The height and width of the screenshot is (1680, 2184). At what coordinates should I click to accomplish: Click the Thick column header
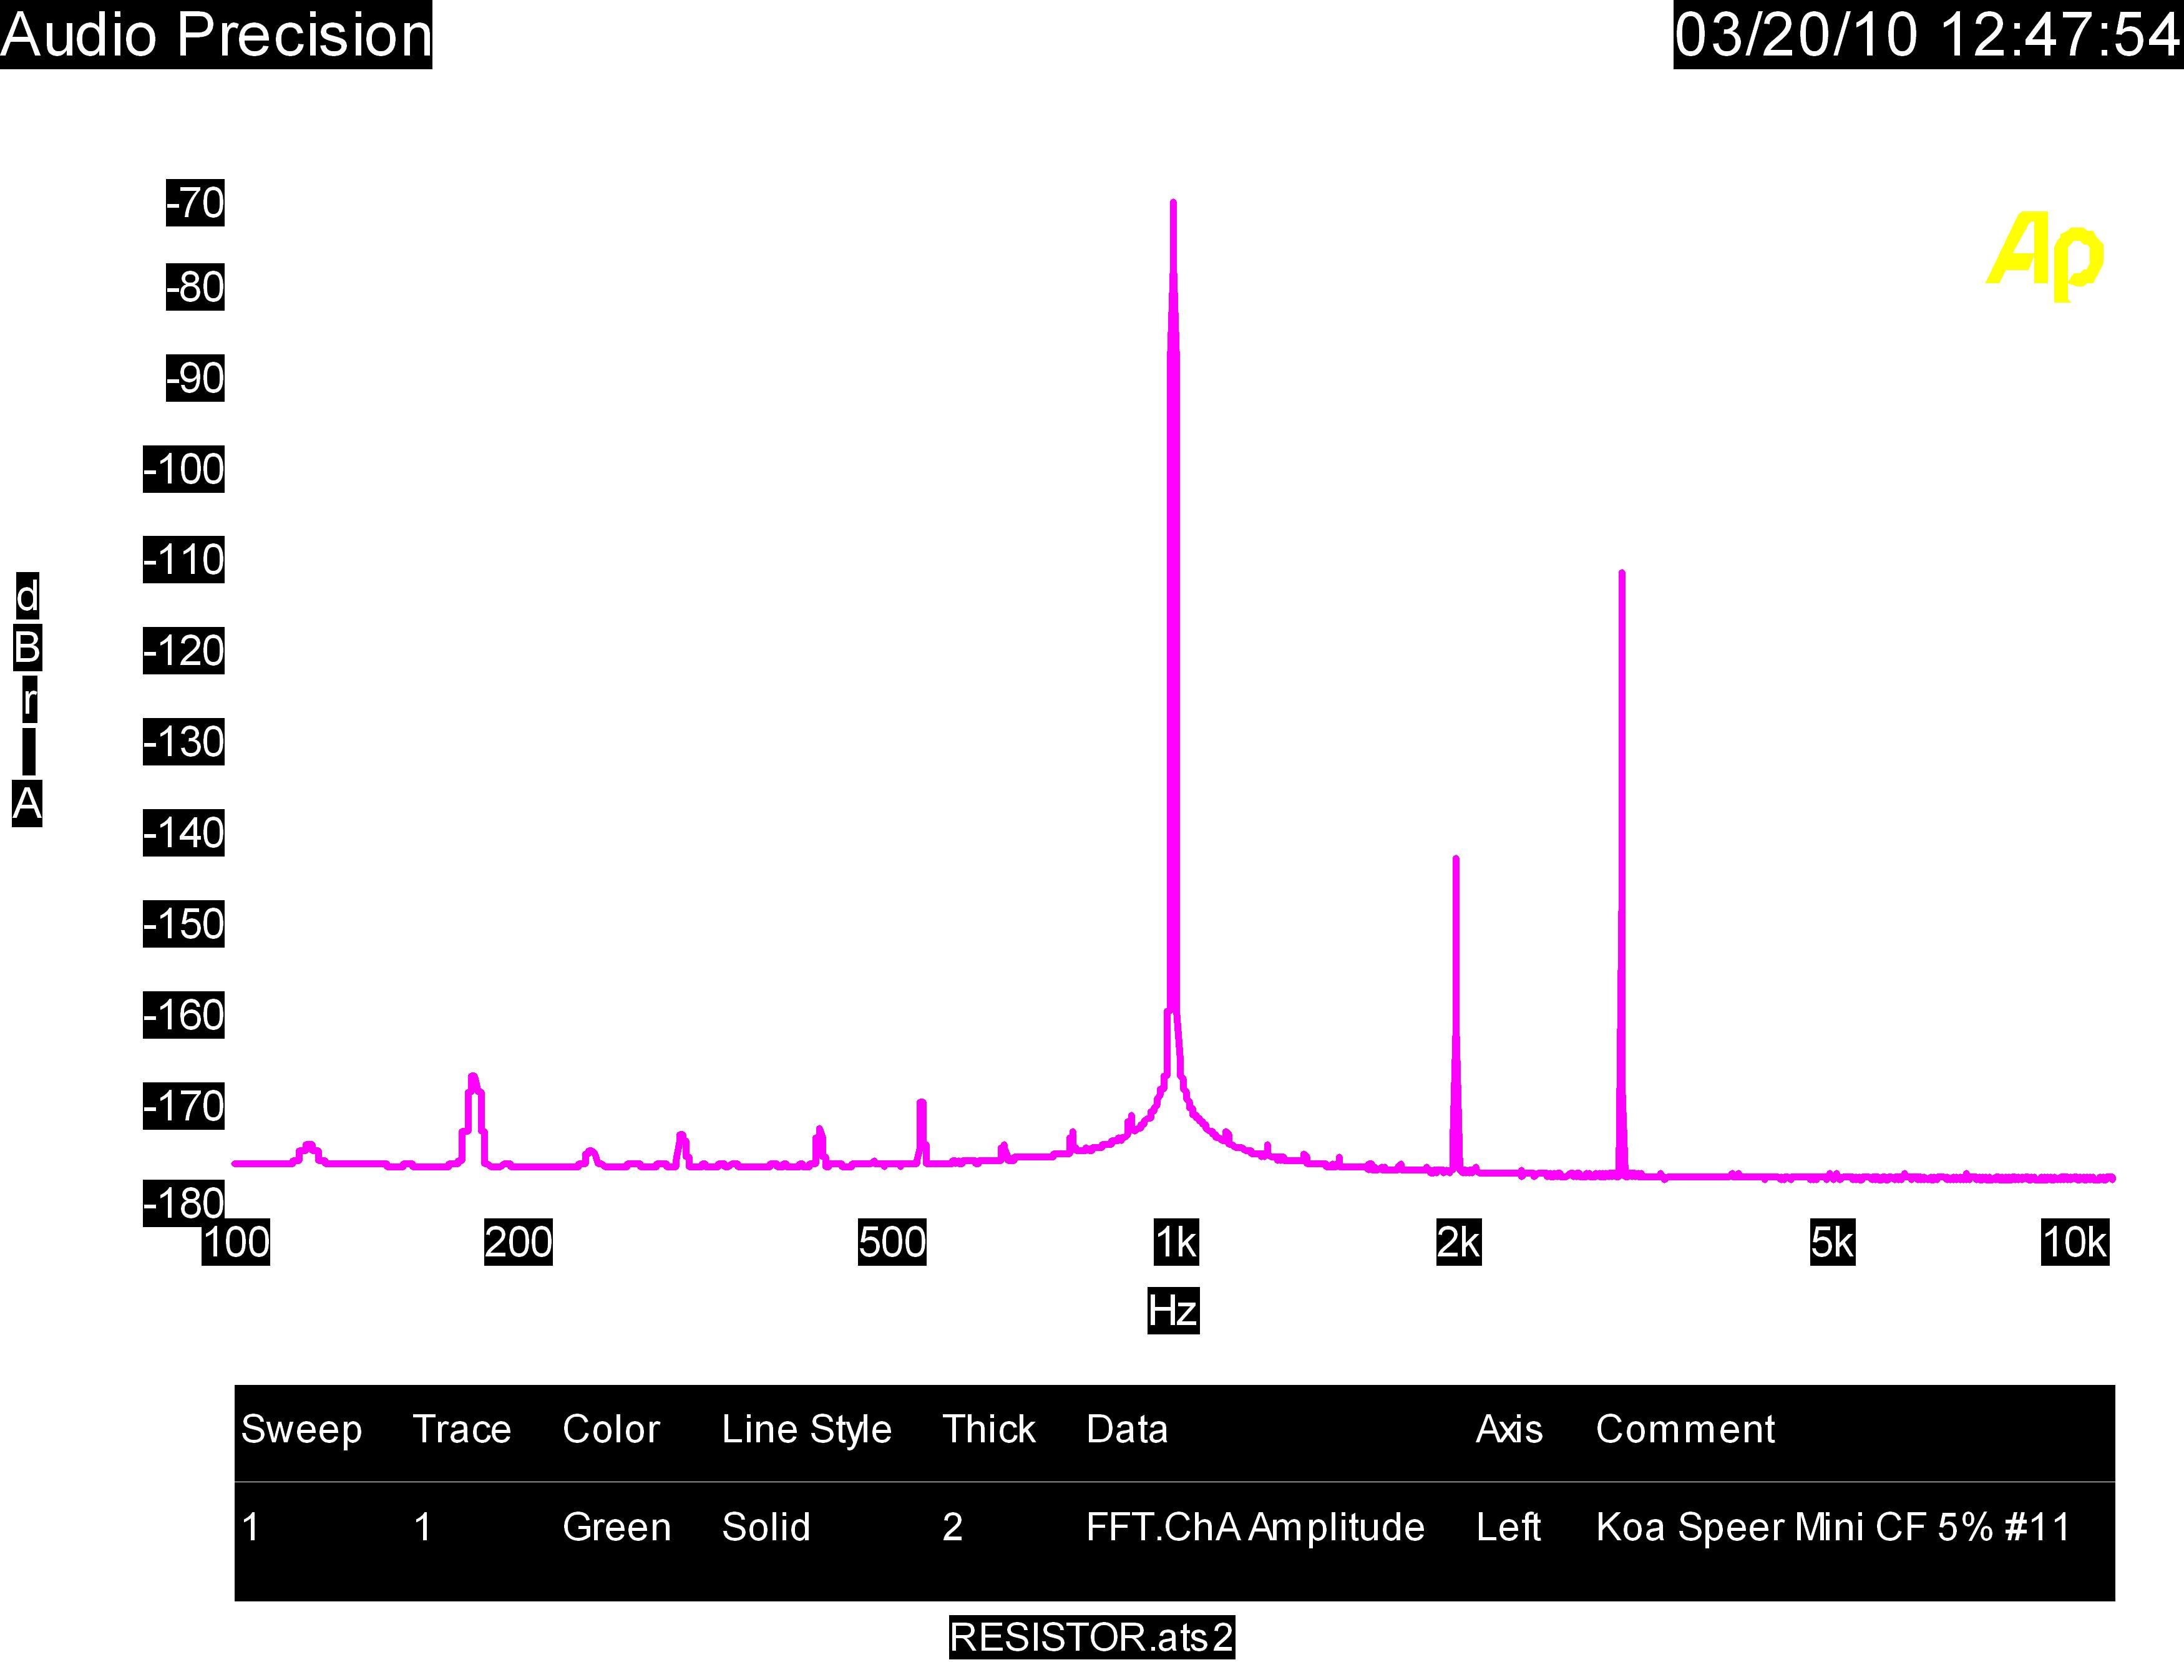tap(988, 1429)
